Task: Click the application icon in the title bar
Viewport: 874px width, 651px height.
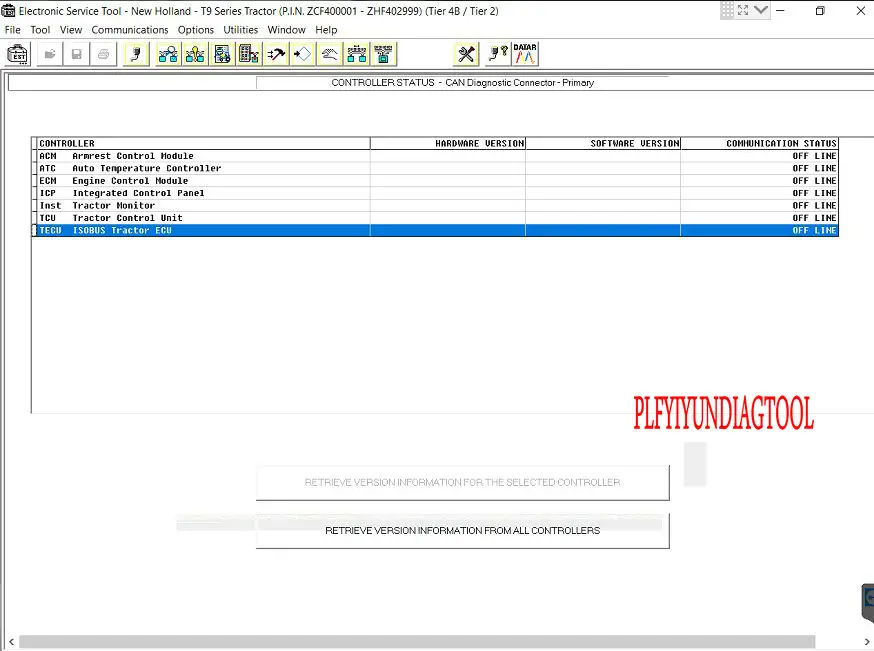Action: pos(8,11)
